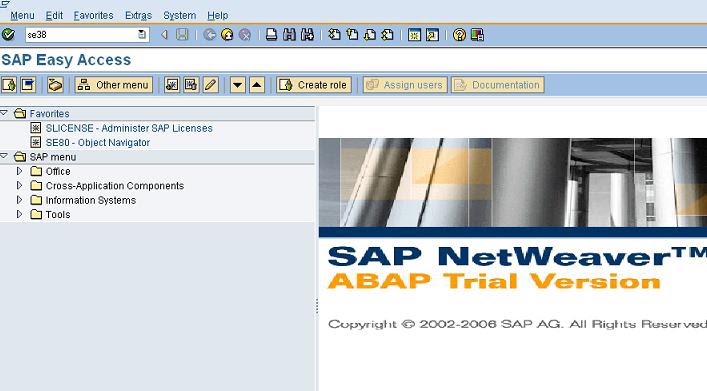Open the Help menu
The image size is (707, 391).
pyautogui.click(x=217, y=15)
